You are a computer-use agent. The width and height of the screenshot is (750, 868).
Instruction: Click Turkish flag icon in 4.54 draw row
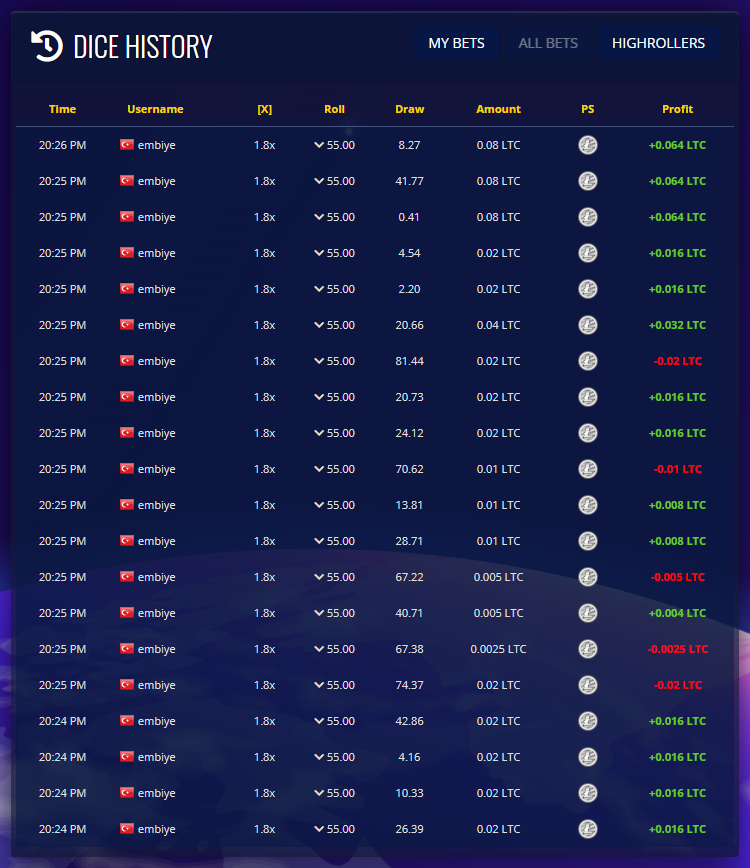point(127,252)
